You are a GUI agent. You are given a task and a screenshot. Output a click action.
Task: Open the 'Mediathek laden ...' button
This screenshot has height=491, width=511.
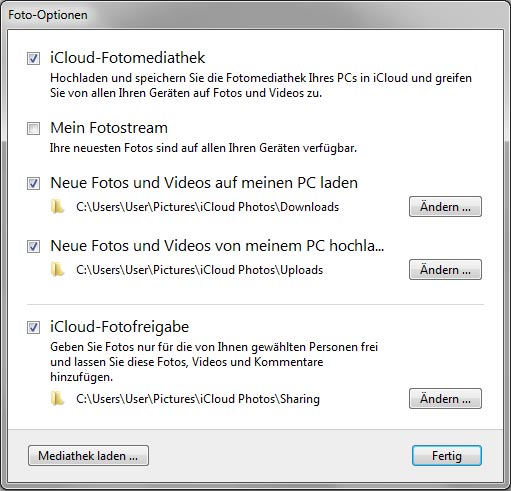tap(88, 455)
